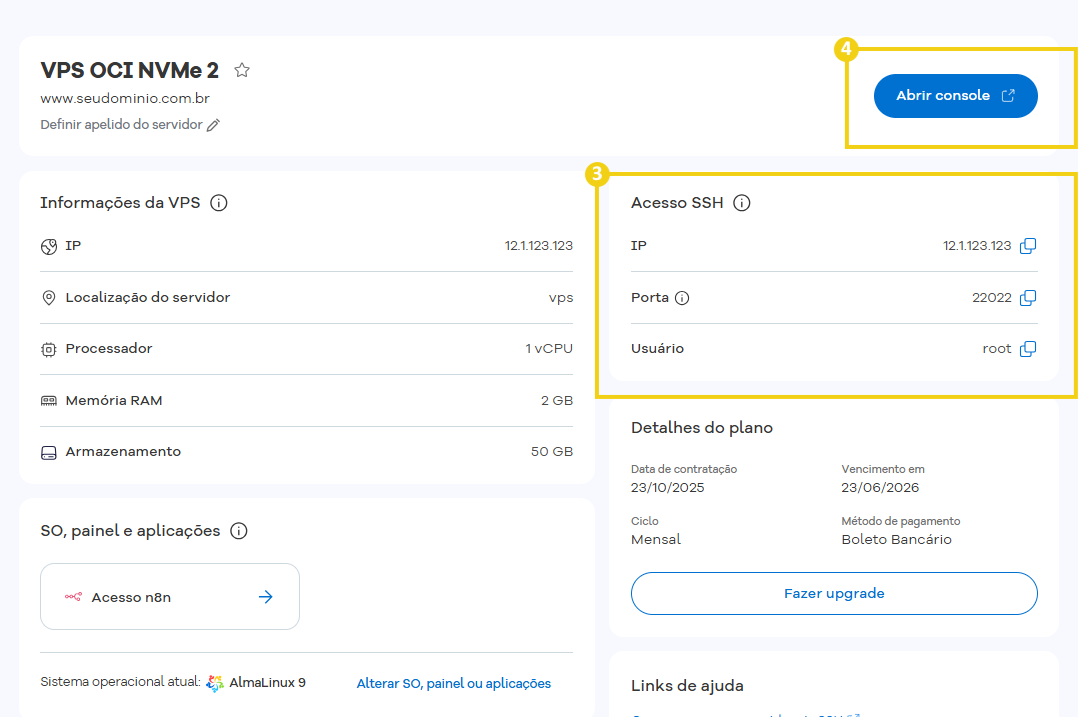Click the arrow in Acesso n8n card

[x=265, y=597]
